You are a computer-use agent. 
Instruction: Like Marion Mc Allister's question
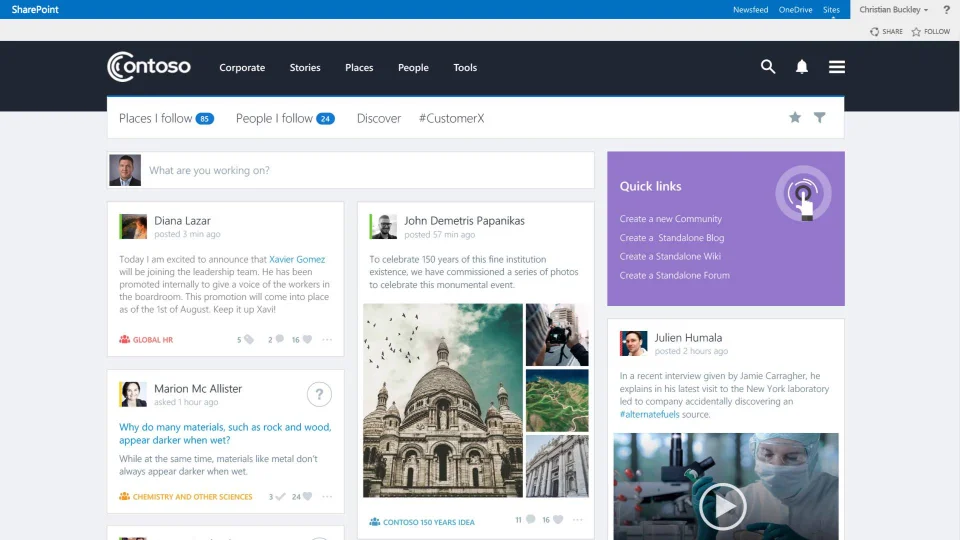pos(307,497)
